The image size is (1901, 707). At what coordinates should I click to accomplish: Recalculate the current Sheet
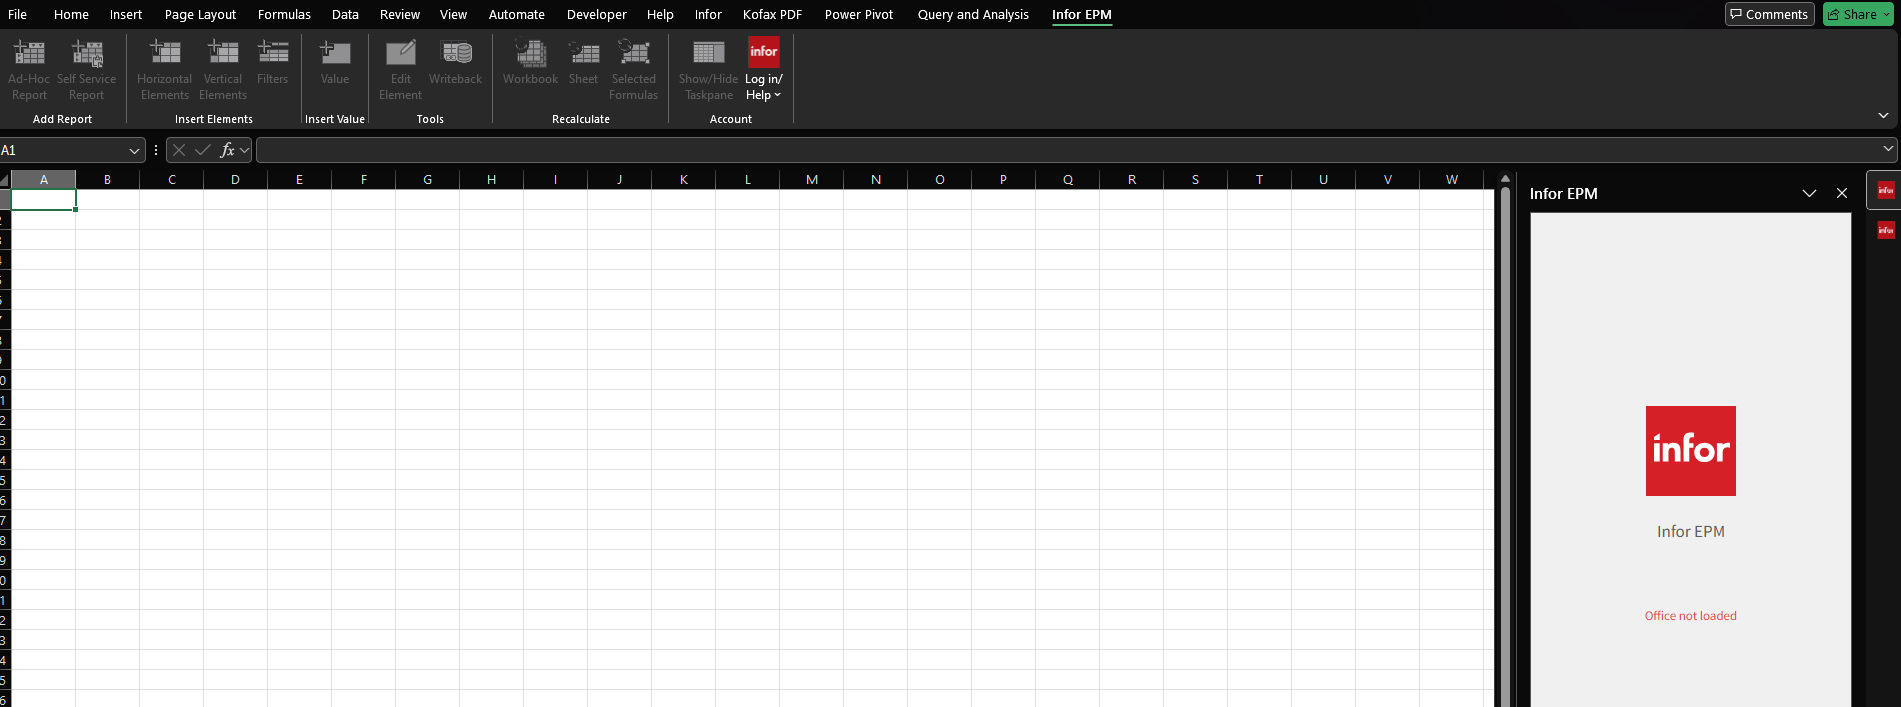[584, 62]
